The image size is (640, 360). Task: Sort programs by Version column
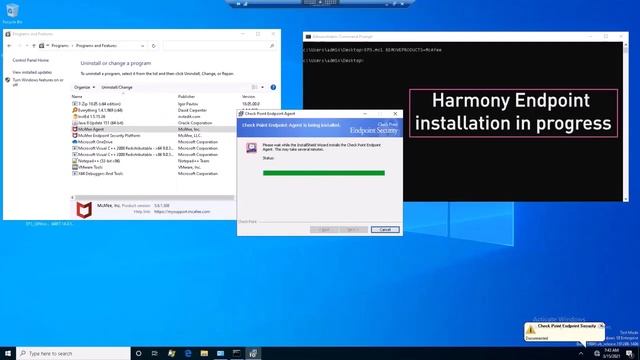pyautogui.click(x=249, y=96)
